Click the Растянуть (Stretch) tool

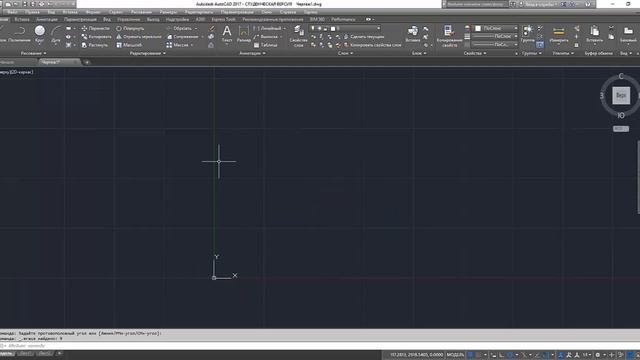pos(95,45)
